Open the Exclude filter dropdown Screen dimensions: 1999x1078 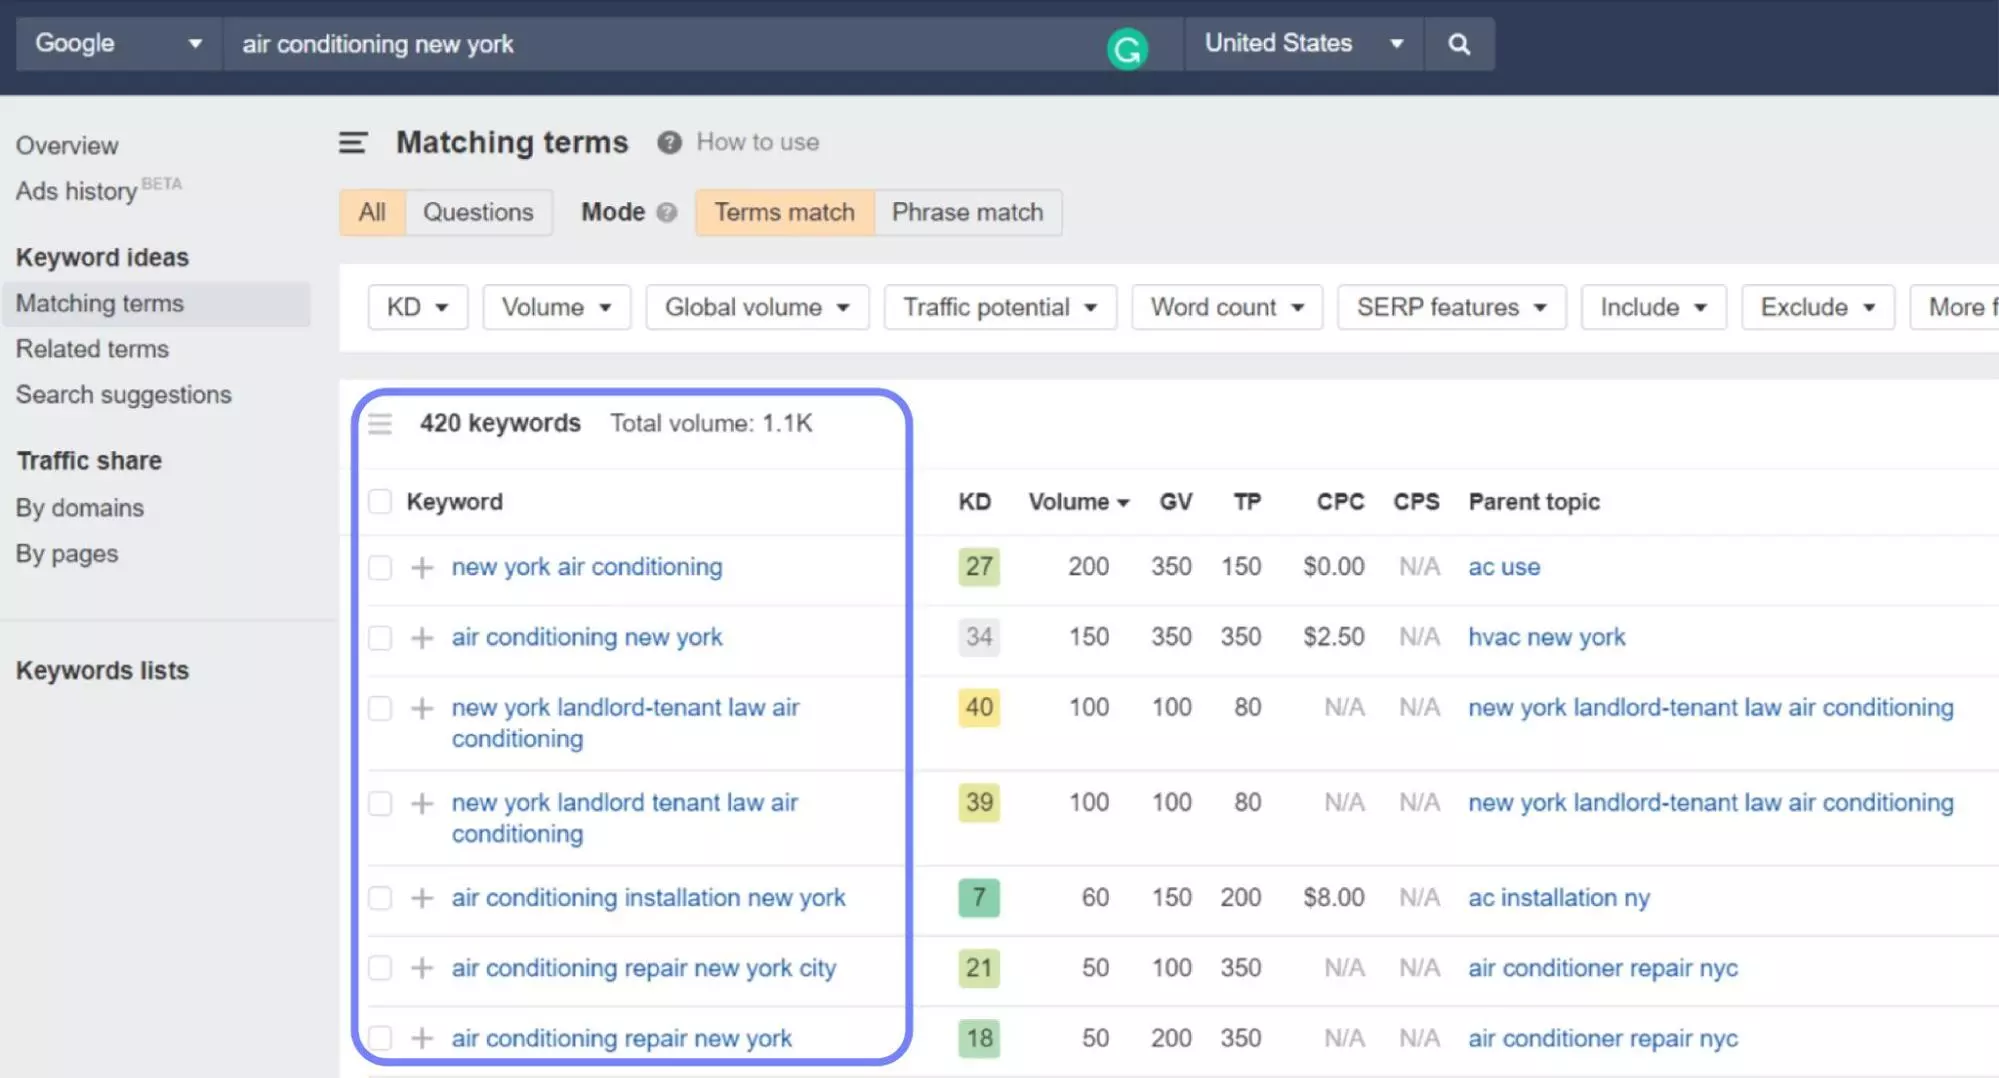coord(1817,307)
